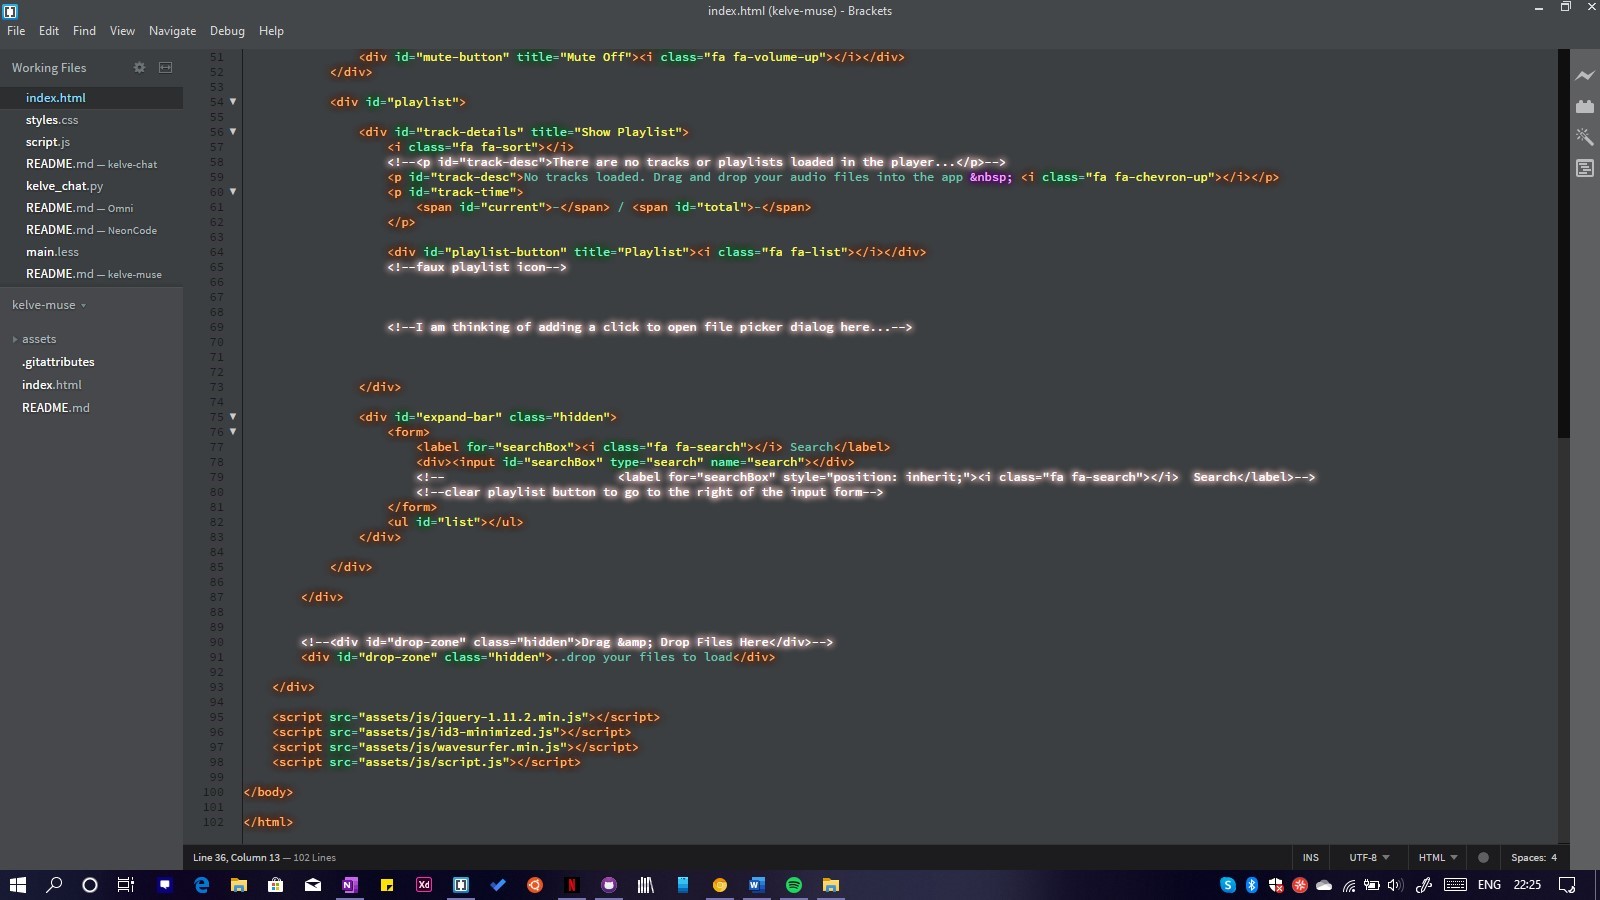Click the linting status circle indicator
The image size is (1600, 900).
click(x=1483, y=857)
